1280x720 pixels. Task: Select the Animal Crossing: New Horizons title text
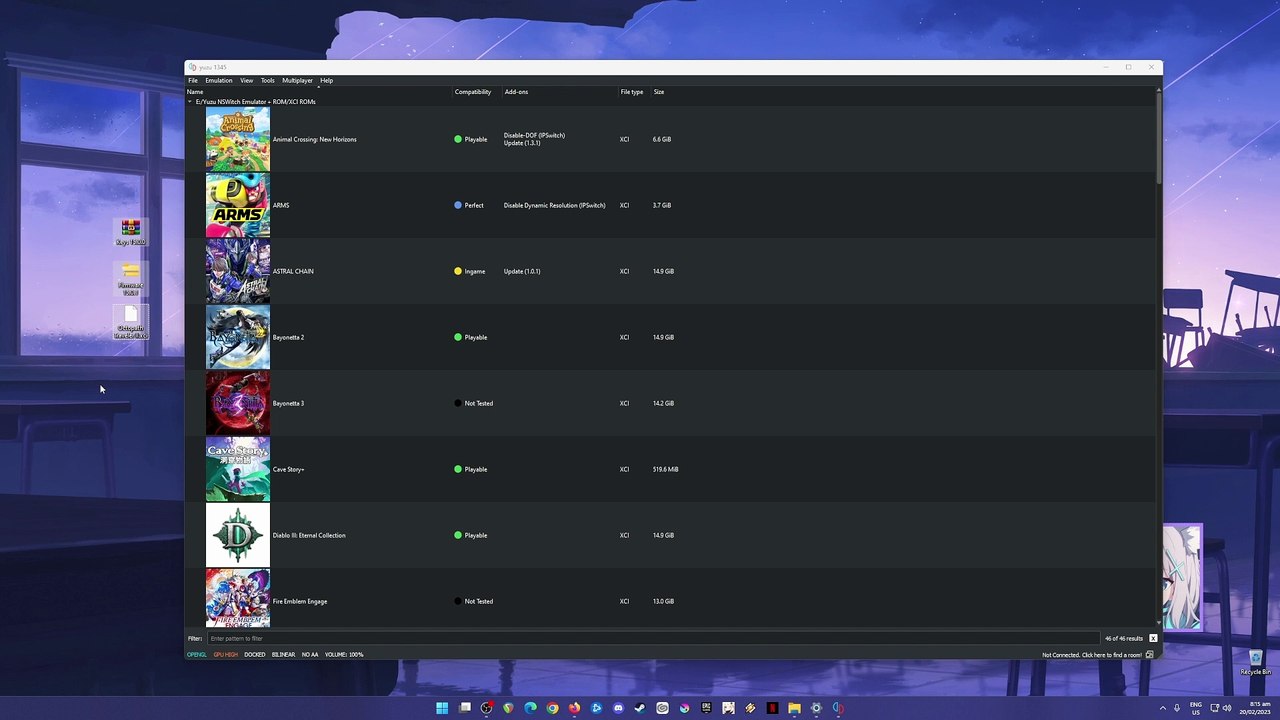pyautogui.click(x=314, y=140)
